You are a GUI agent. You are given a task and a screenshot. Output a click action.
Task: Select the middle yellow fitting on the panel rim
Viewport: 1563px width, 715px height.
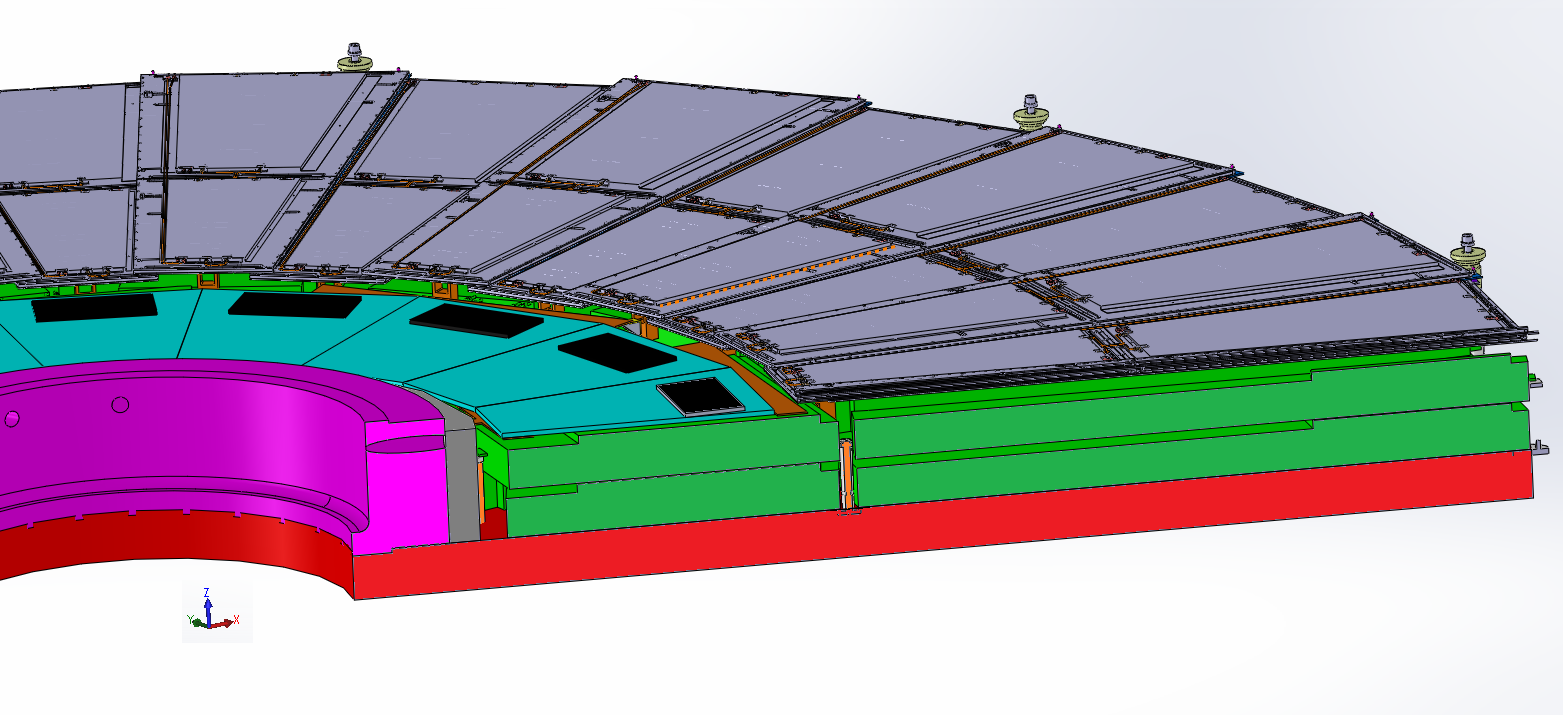click(1029, 112)
